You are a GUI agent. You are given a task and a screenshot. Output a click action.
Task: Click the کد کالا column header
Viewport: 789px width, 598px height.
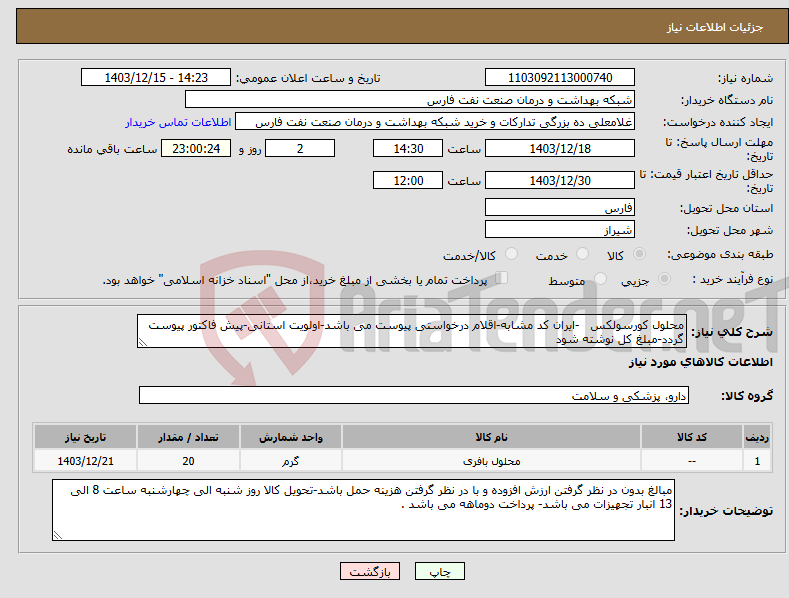pyautogui.click(x=692, y=437)
